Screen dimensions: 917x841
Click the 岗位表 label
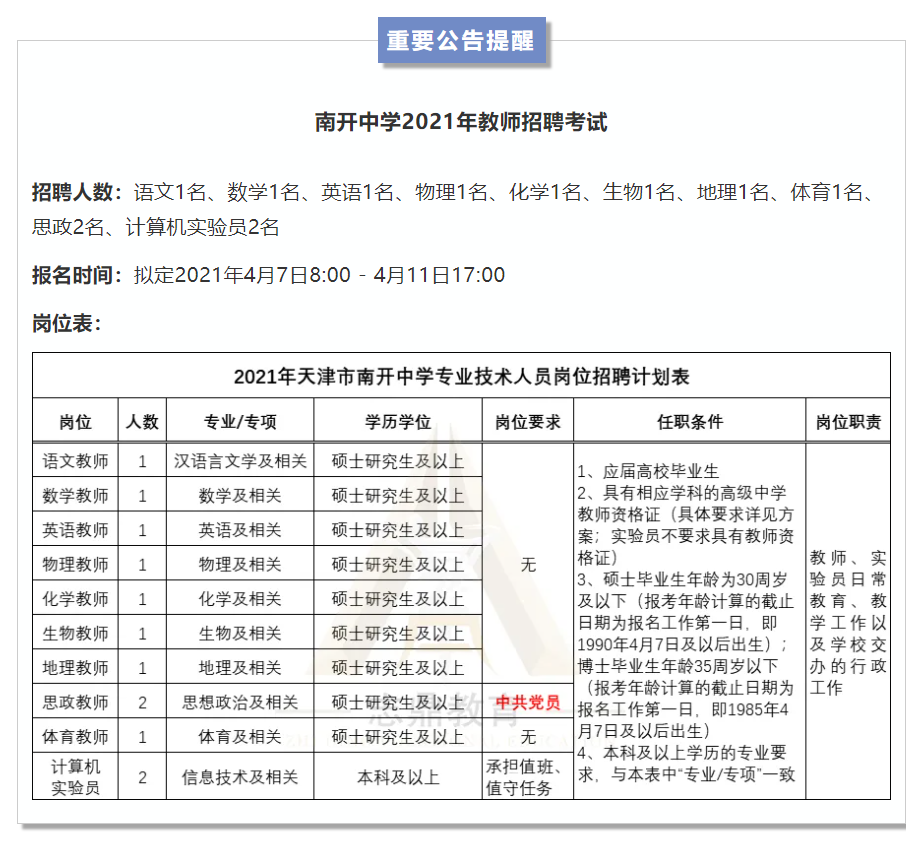(x=67, y=323)
